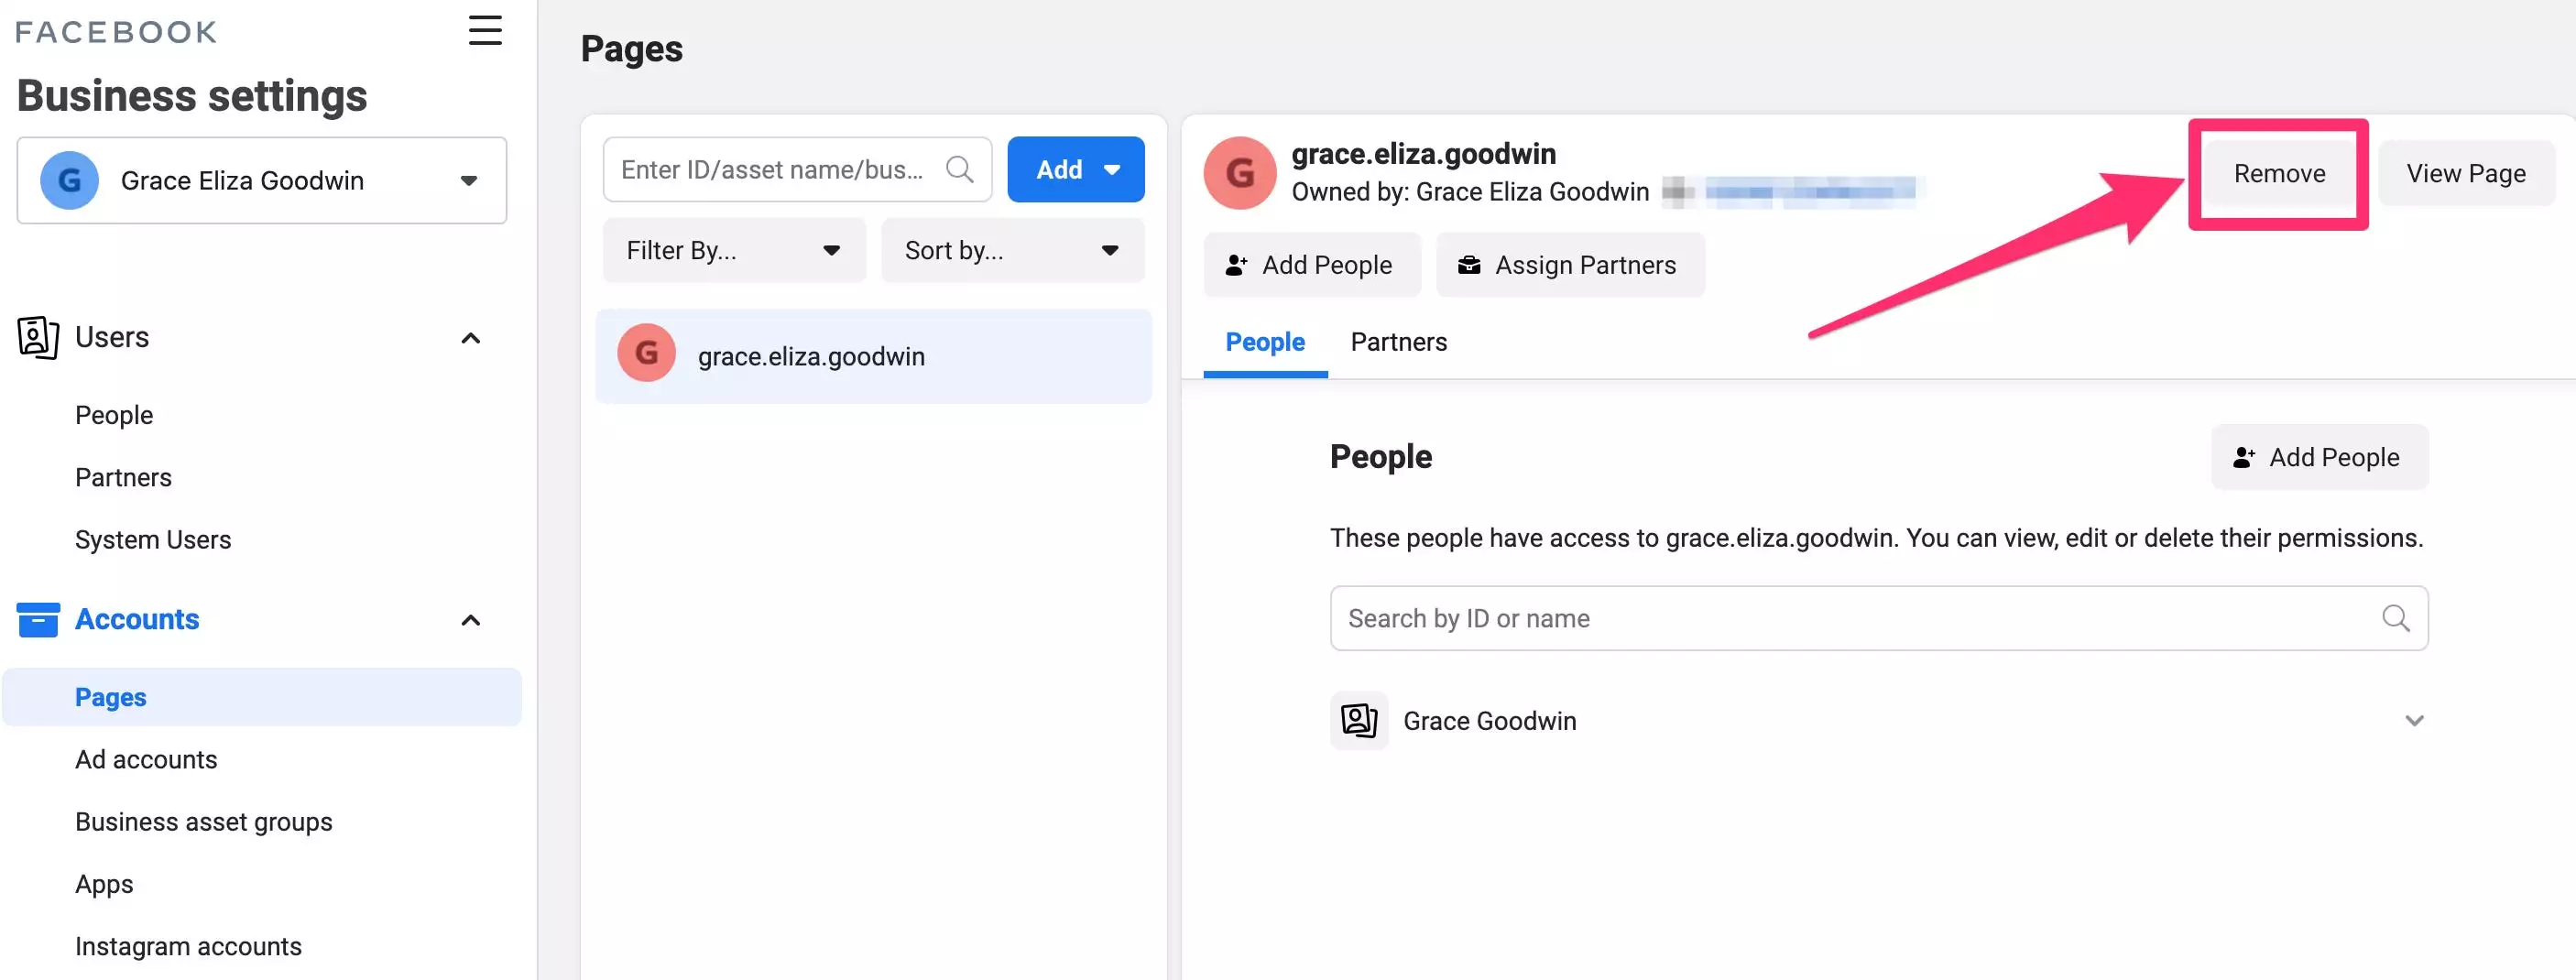Viewport: 2576px width, 980px height.
Task: Collapse the Accounts section chevron
Action: pos(470,620)
